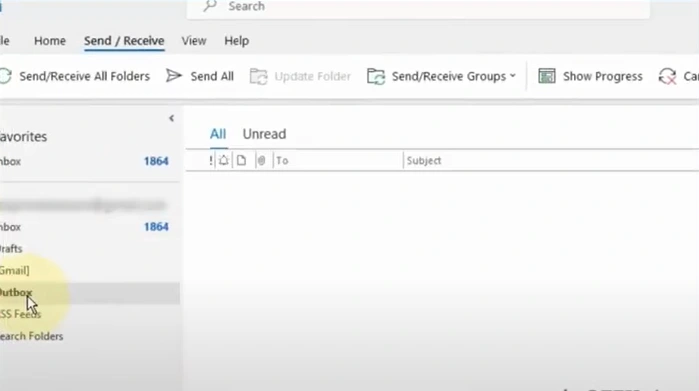Sort messages by the Subject column
Screen dimensions: 699x391
[424, 161]
